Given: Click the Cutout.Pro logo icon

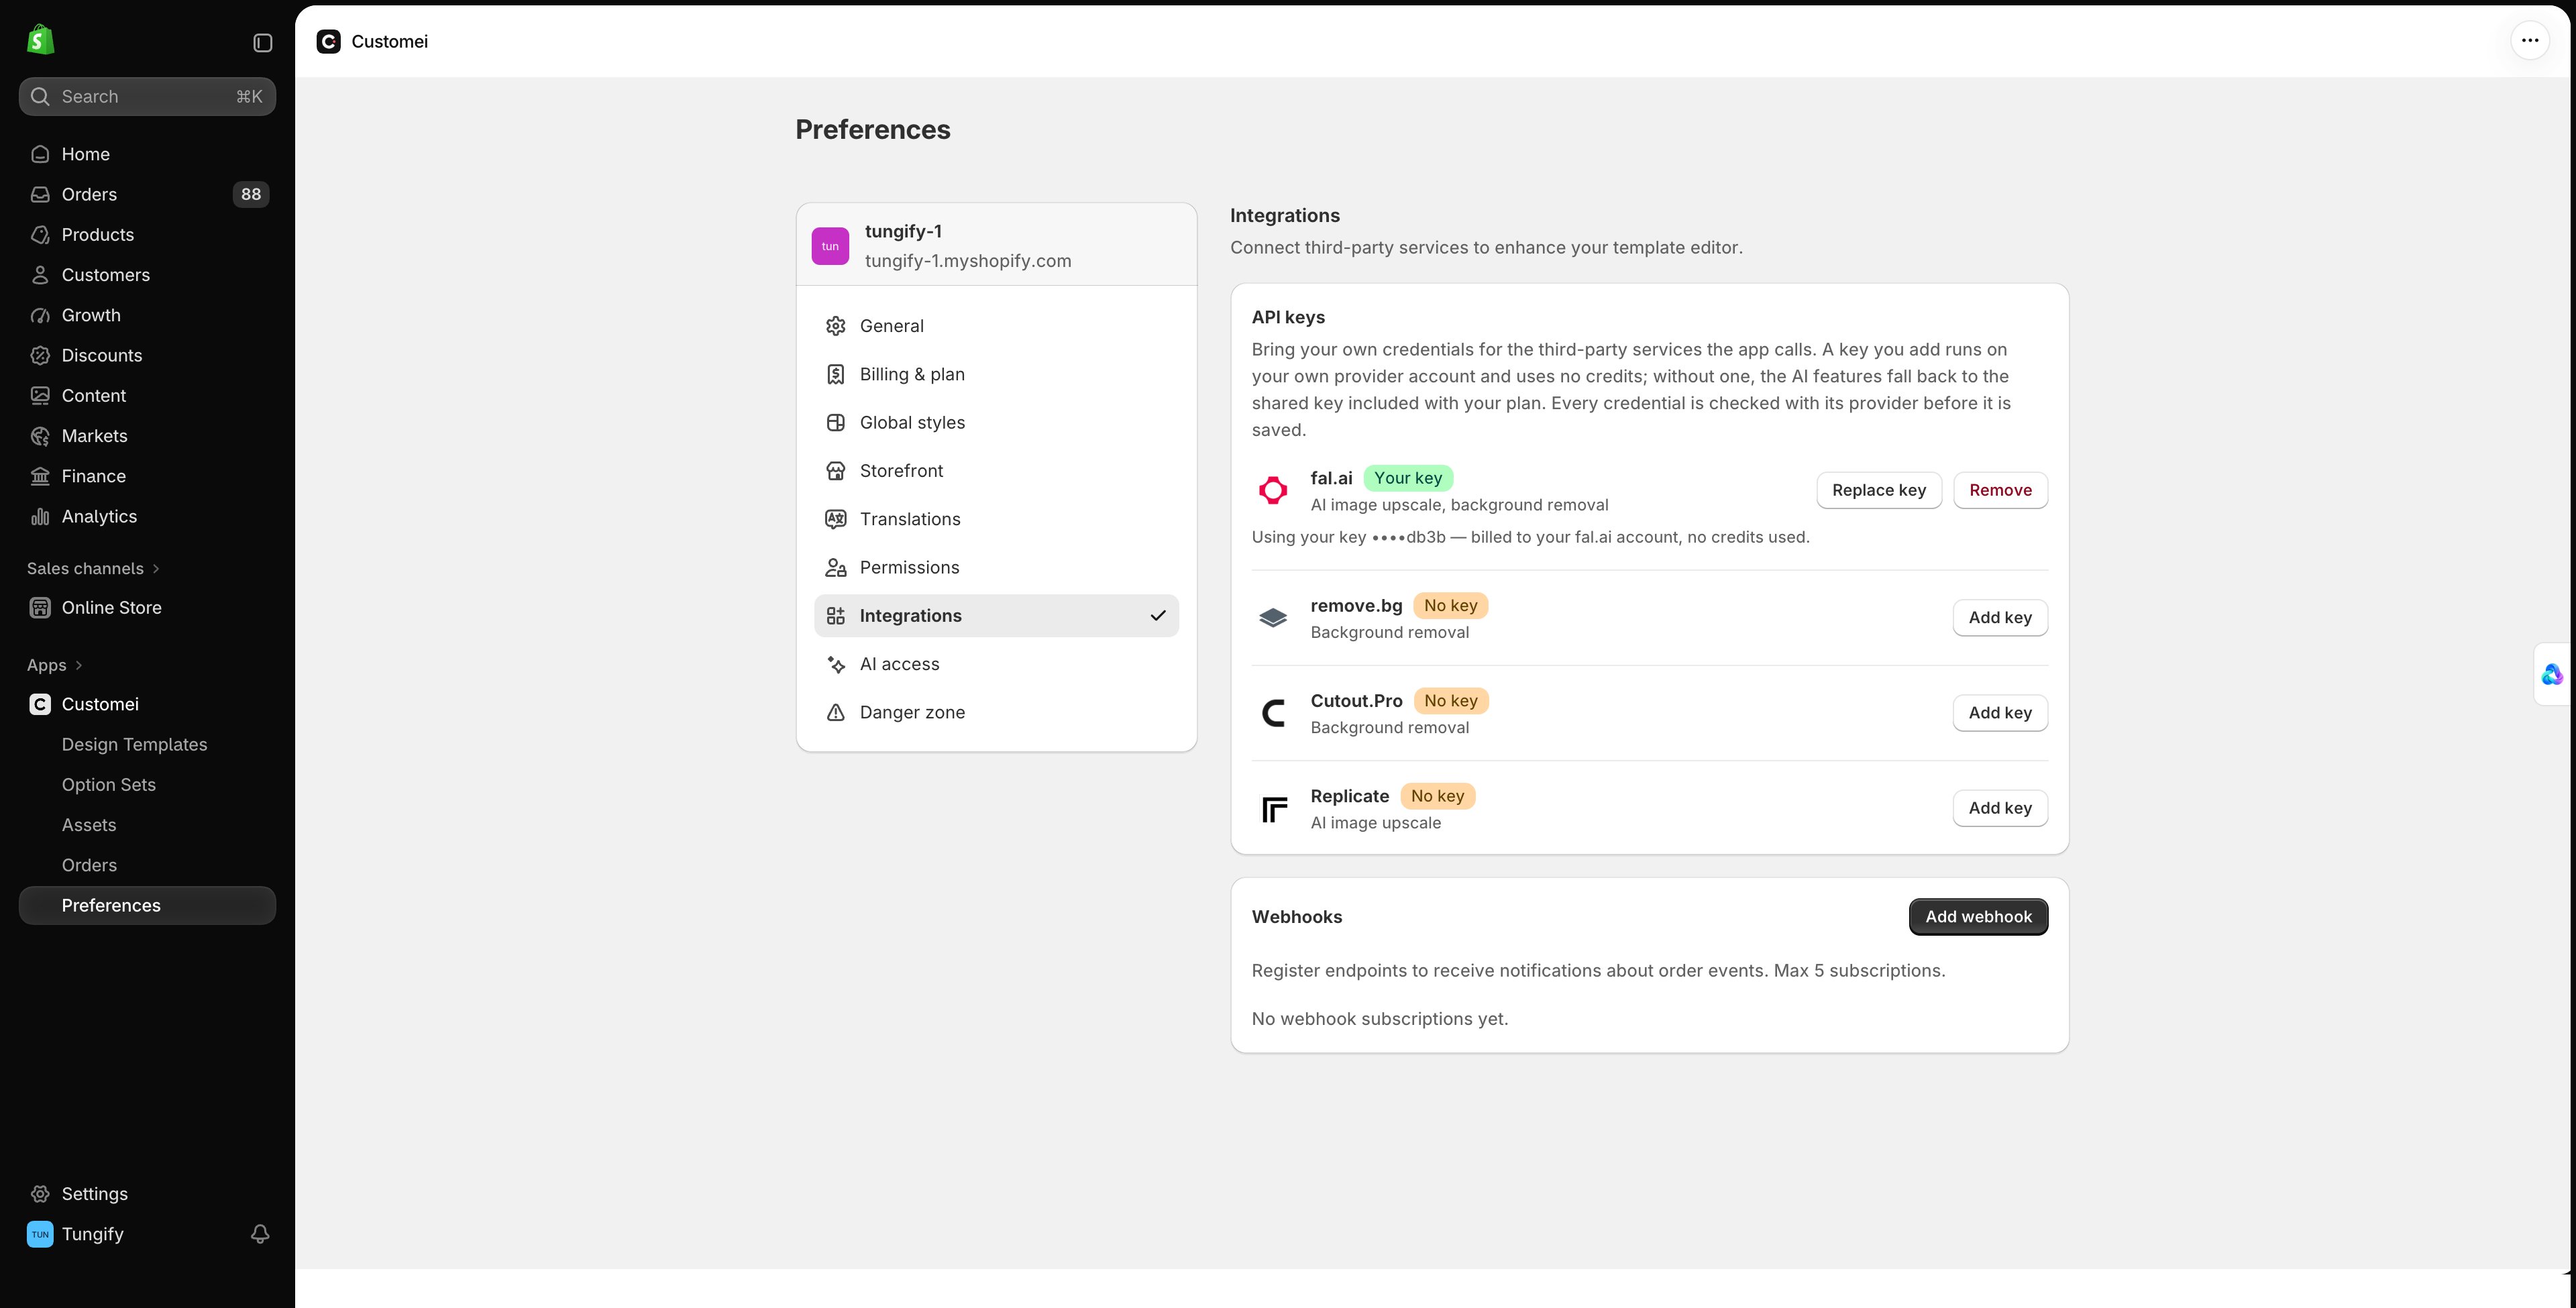Looking at the screenshot, I should point(1273,713).
